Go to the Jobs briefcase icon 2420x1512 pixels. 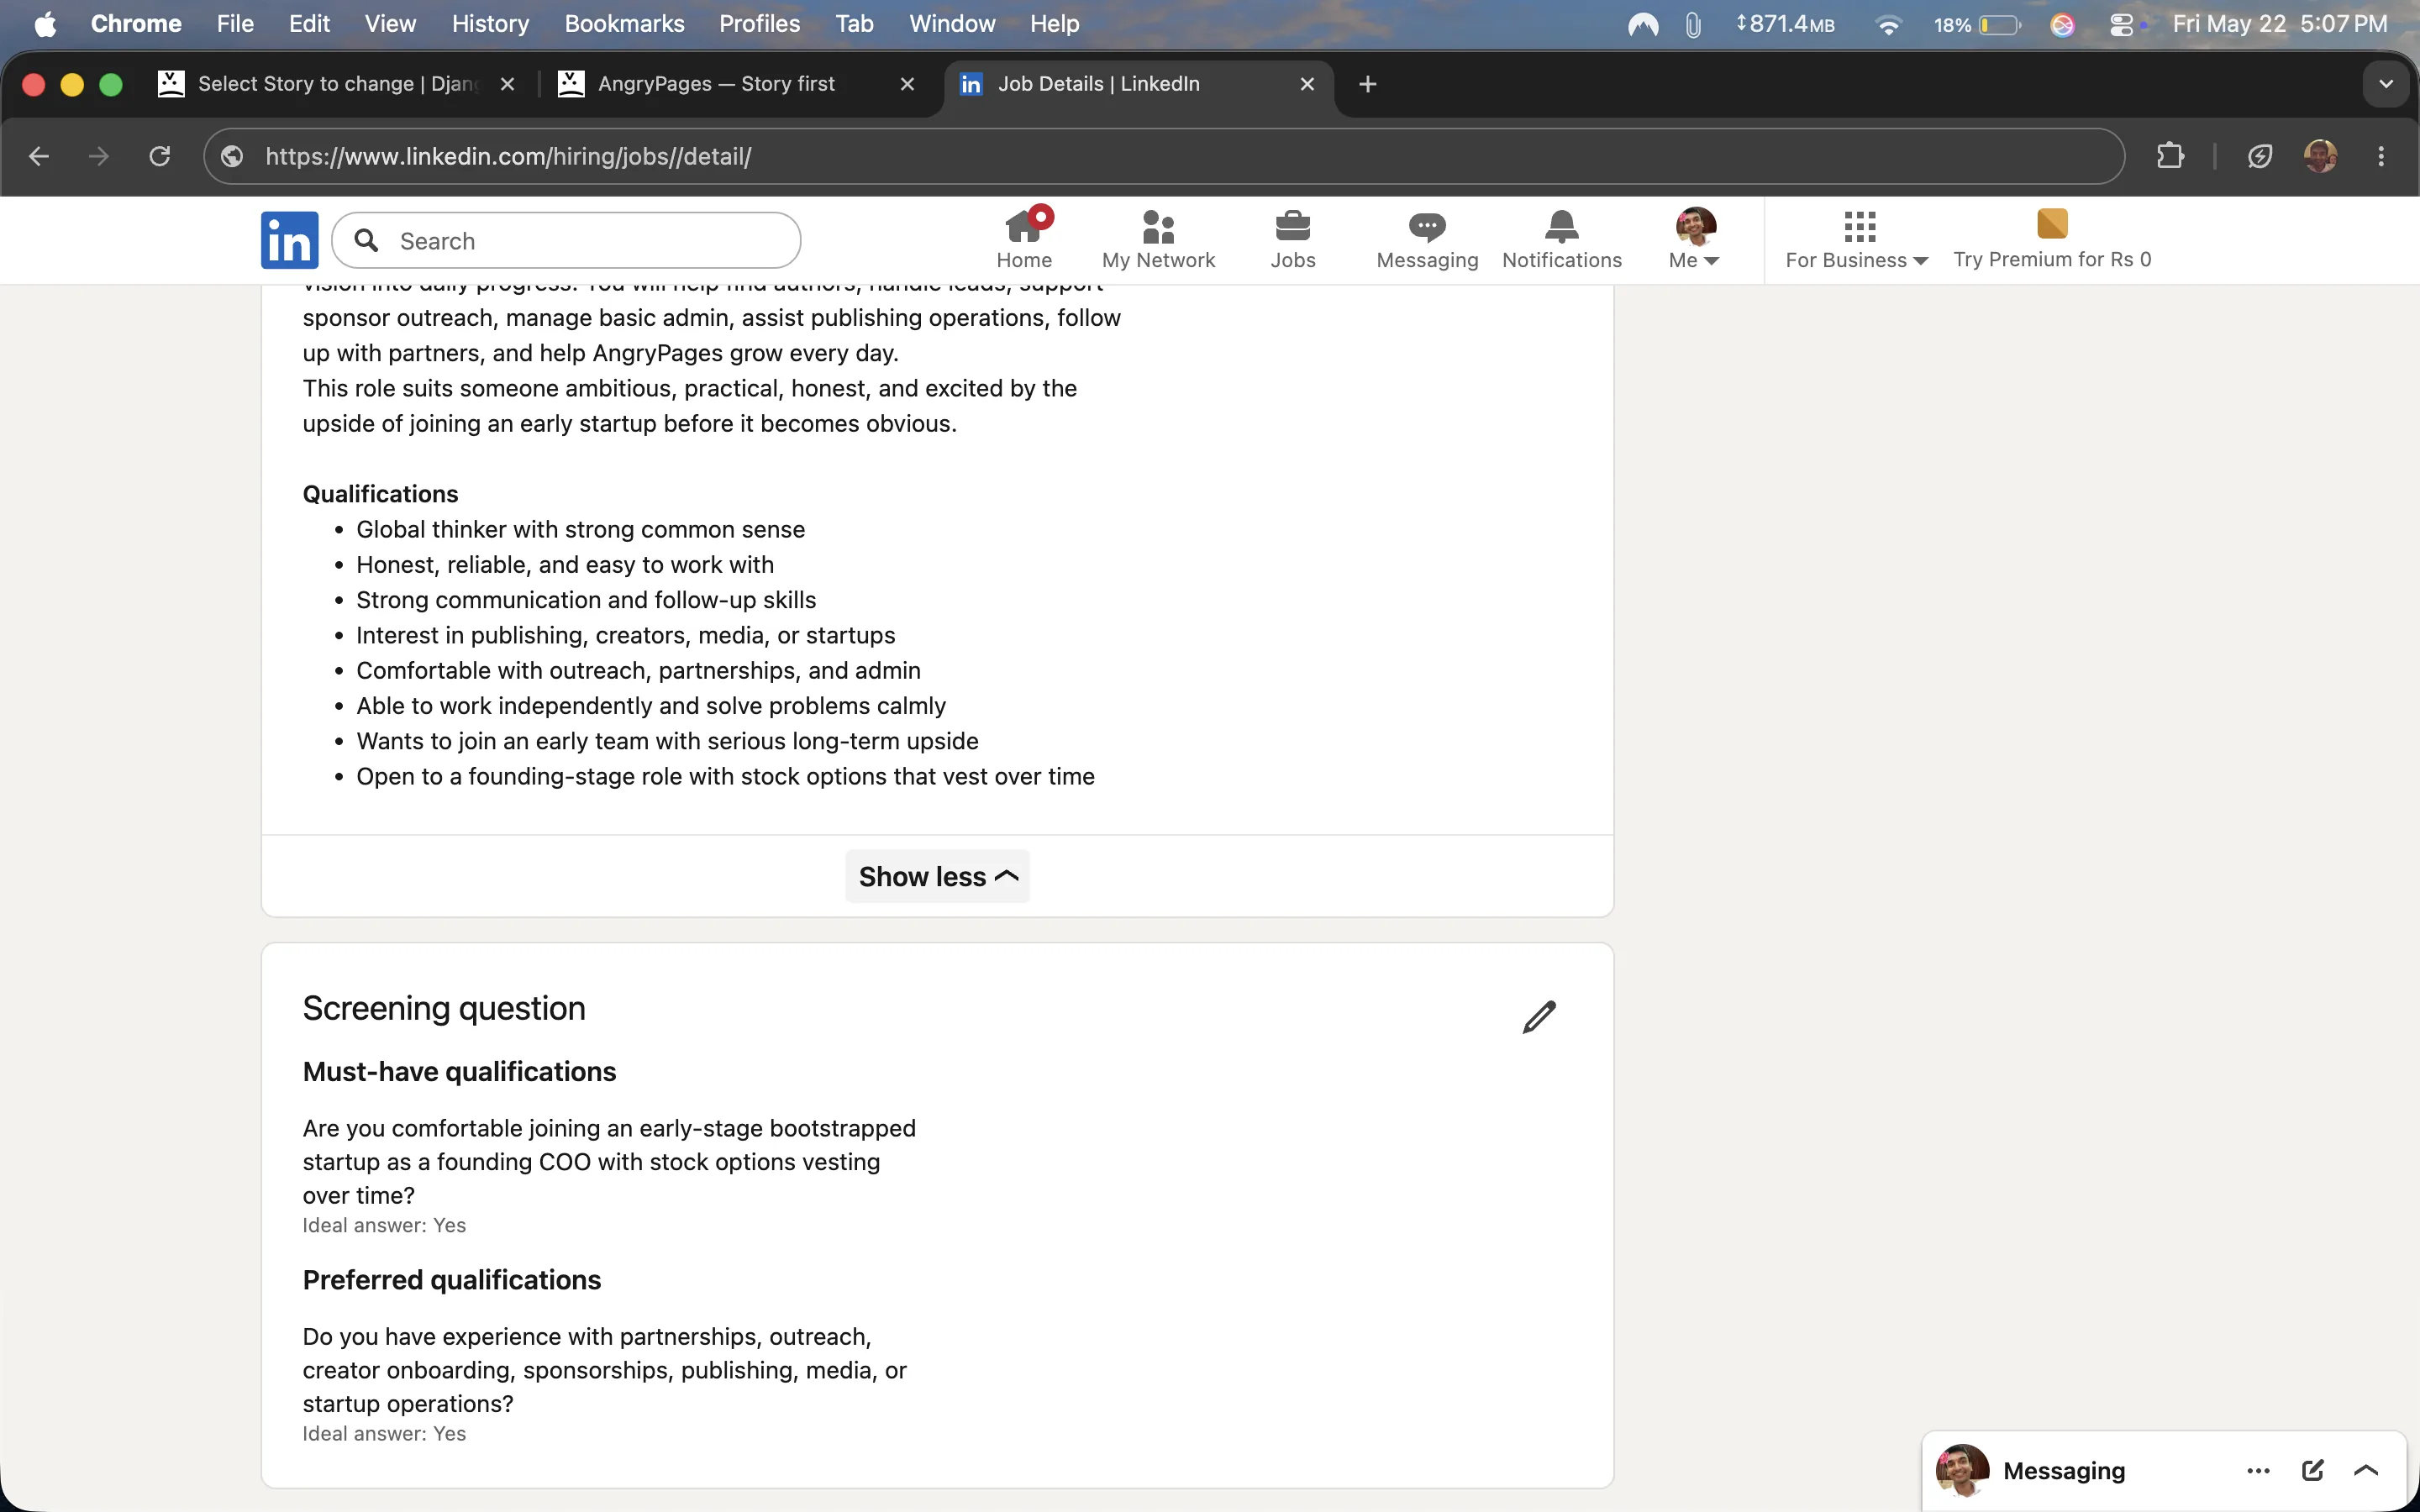pyautogui.click(x=1292, y=240)
